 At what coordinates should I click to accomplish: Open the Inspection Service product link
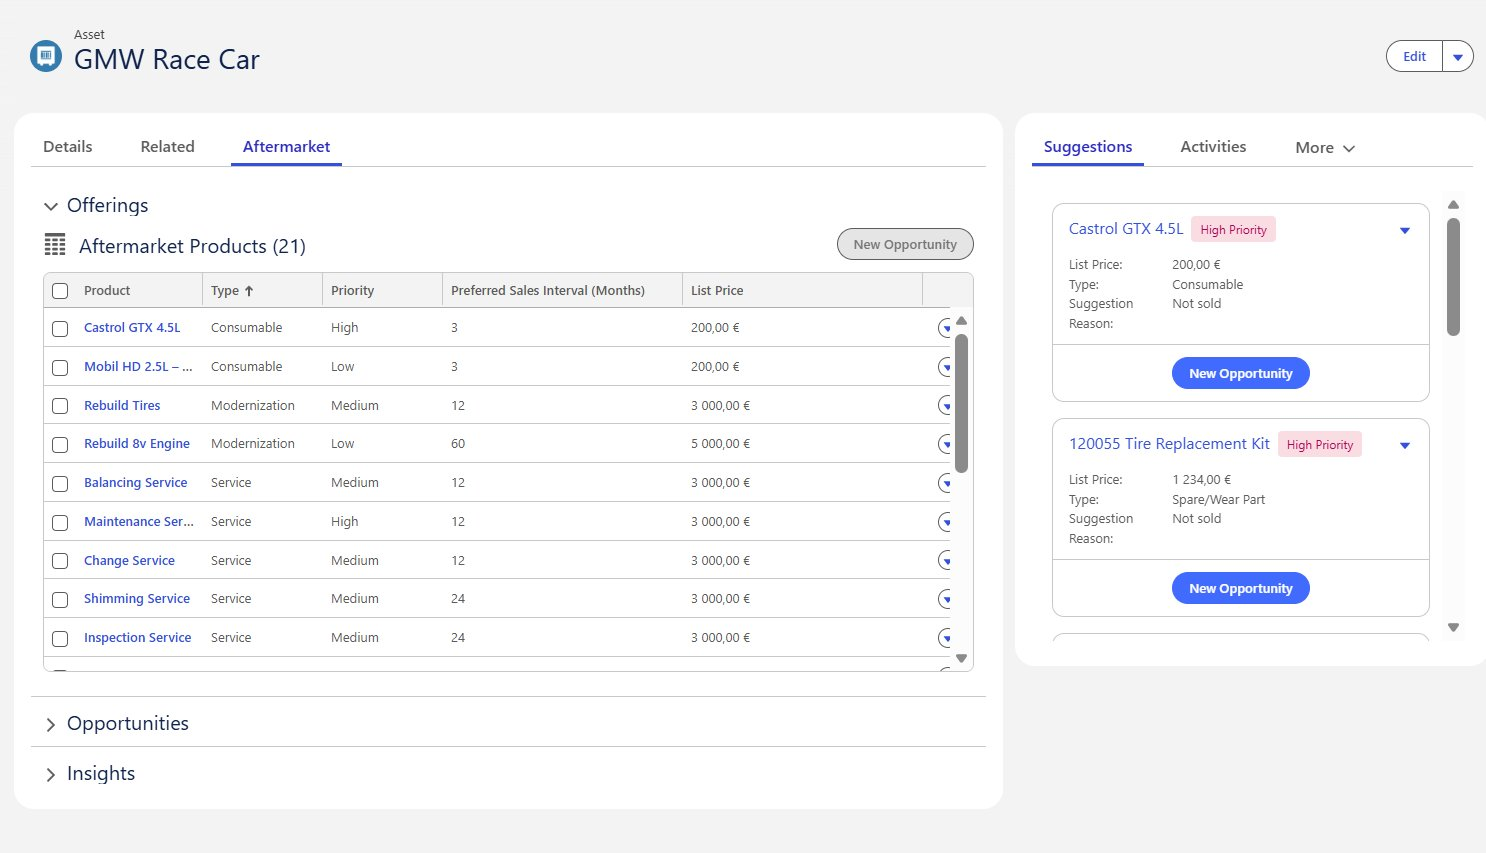point(137,638)
